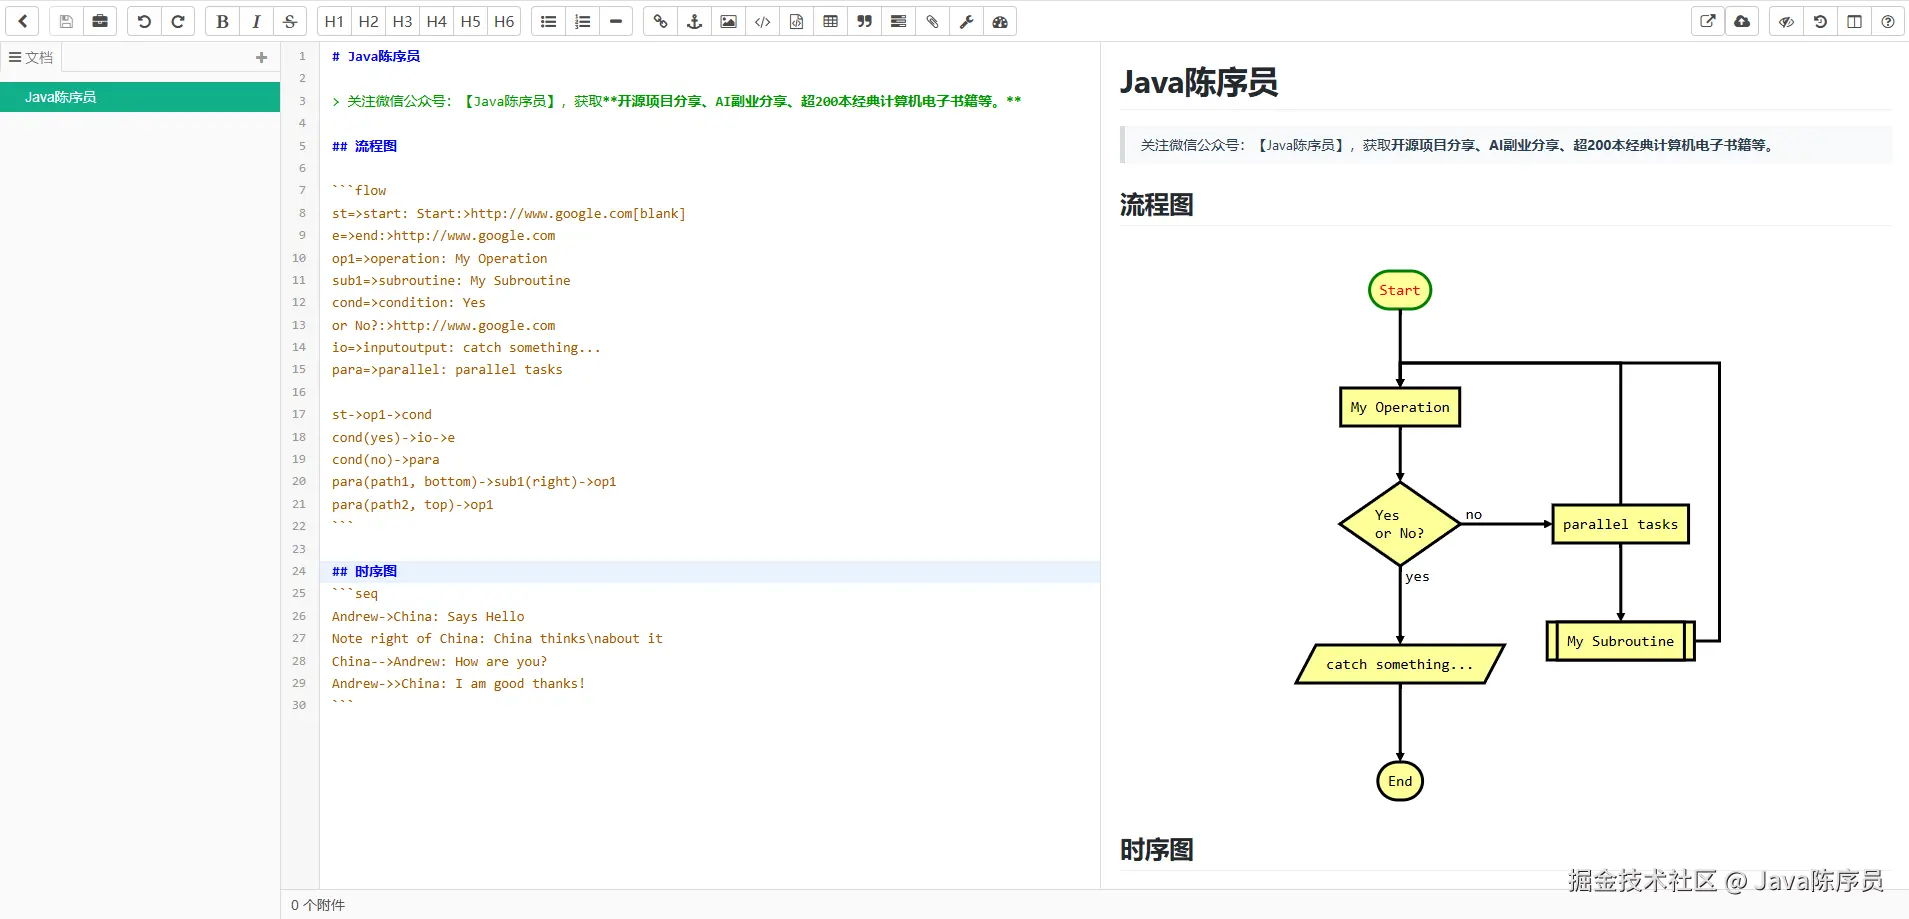Click the 时序图 heading in preview
This screenshot has width=1909, height=919.
tap(1157, 850)
